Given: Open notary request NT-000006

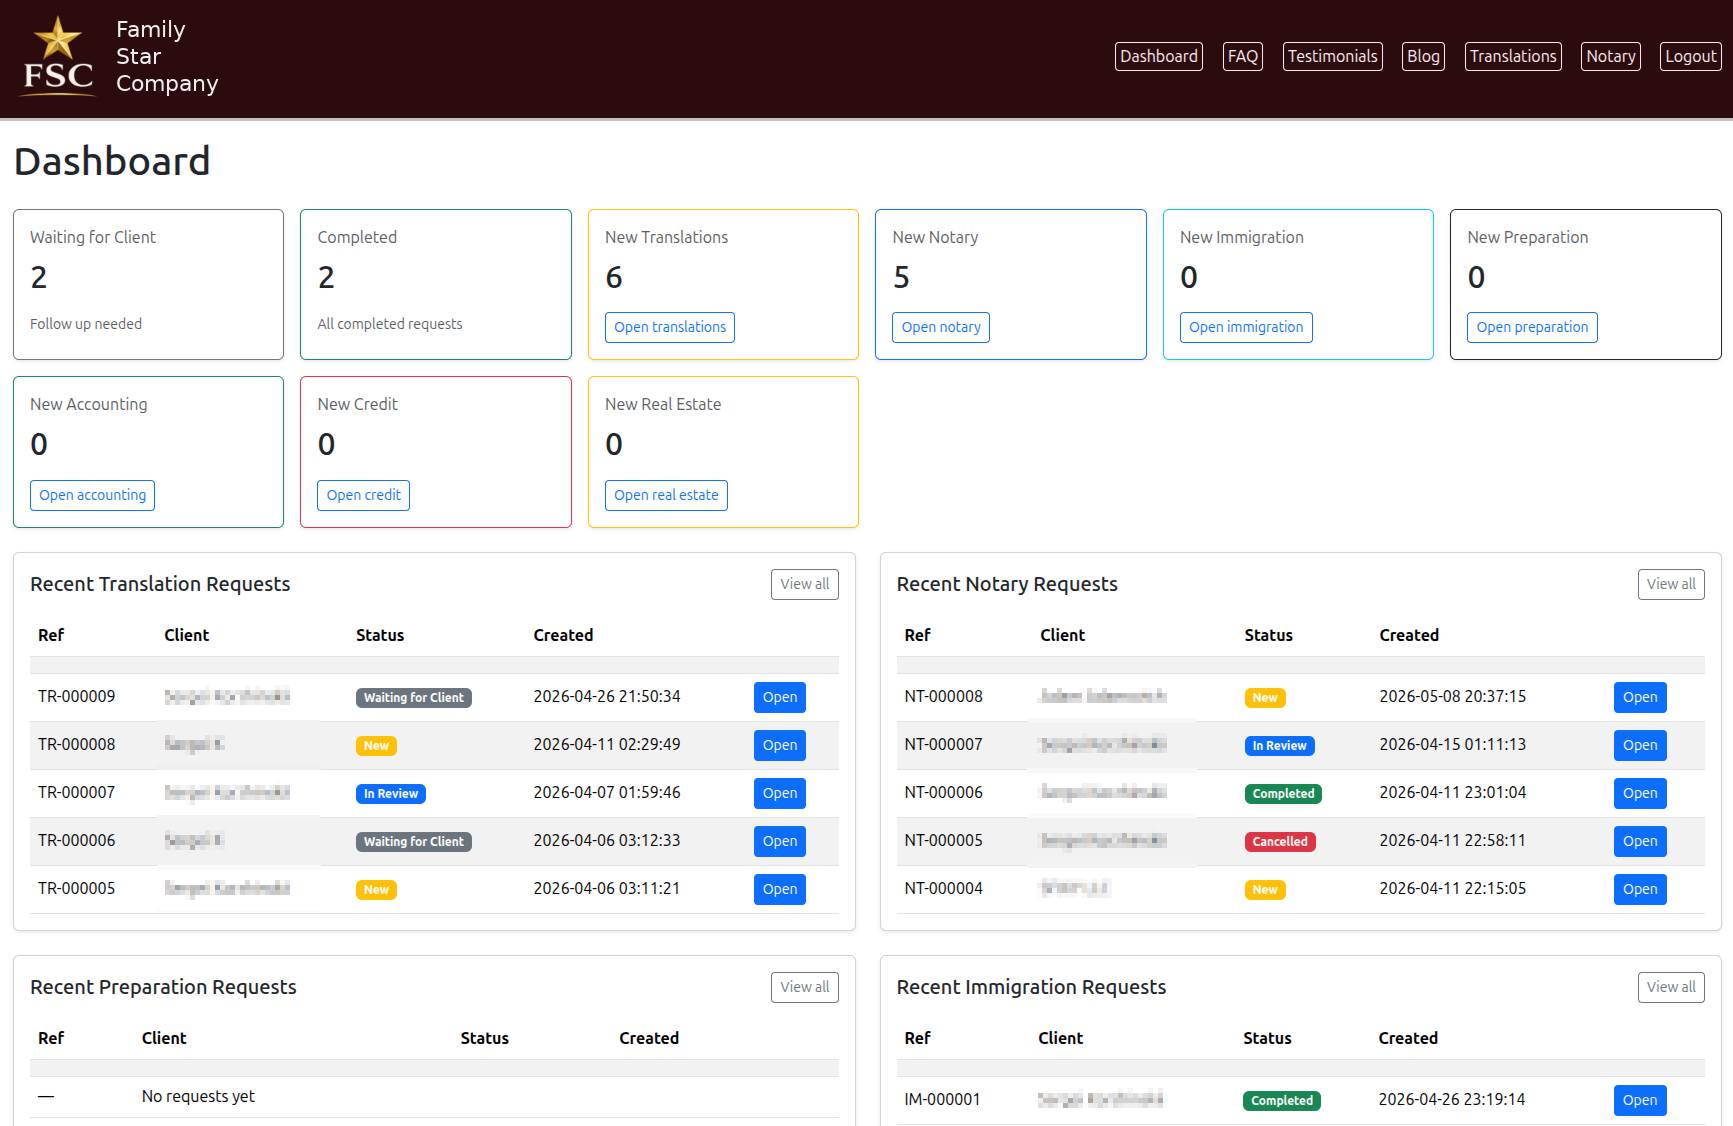Looking at the screenshot, I should click(x=1640, y=793).
